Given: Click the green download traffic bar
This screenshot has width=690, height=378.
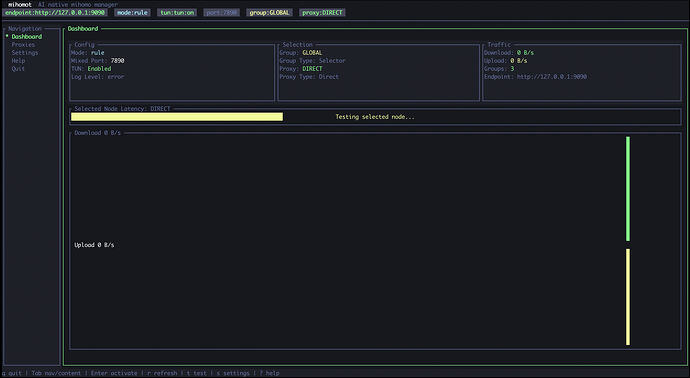Looking at the screenshot, I should coord(628,189).
